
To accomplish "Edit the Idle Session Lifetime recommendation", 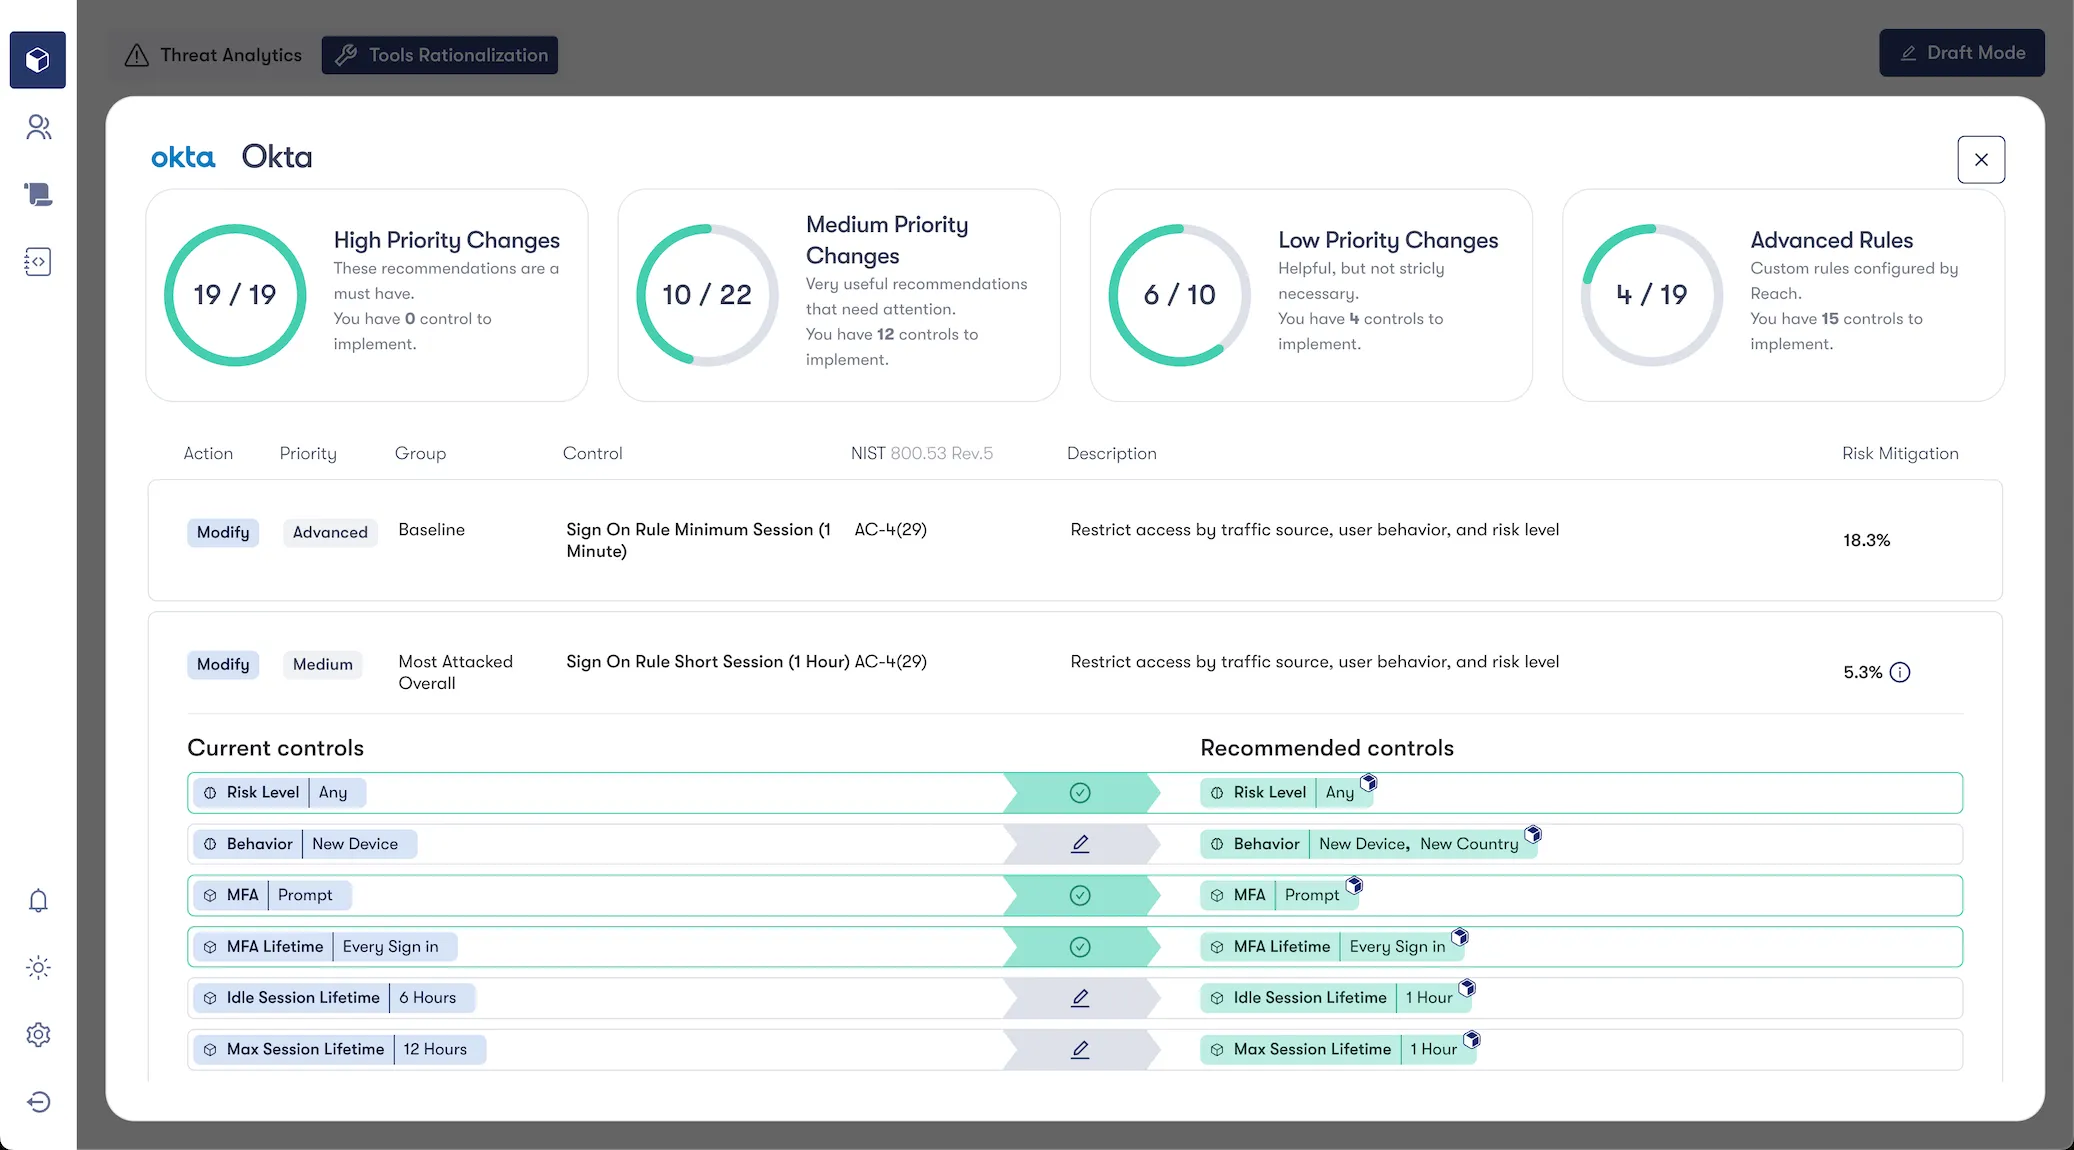I will [x=1081, y=997].
